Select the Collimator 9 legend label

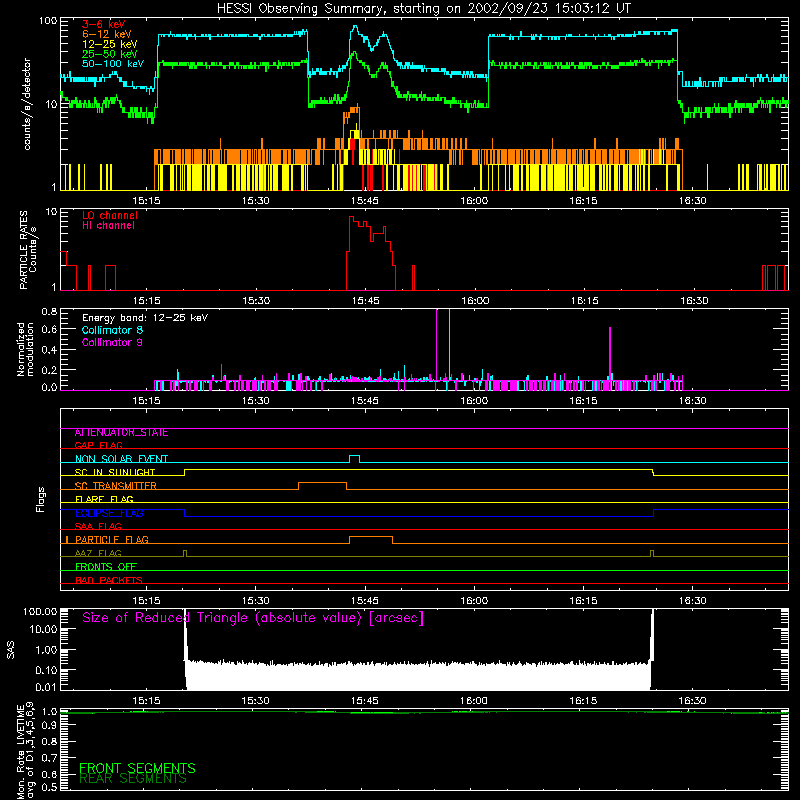click(112, 342)
